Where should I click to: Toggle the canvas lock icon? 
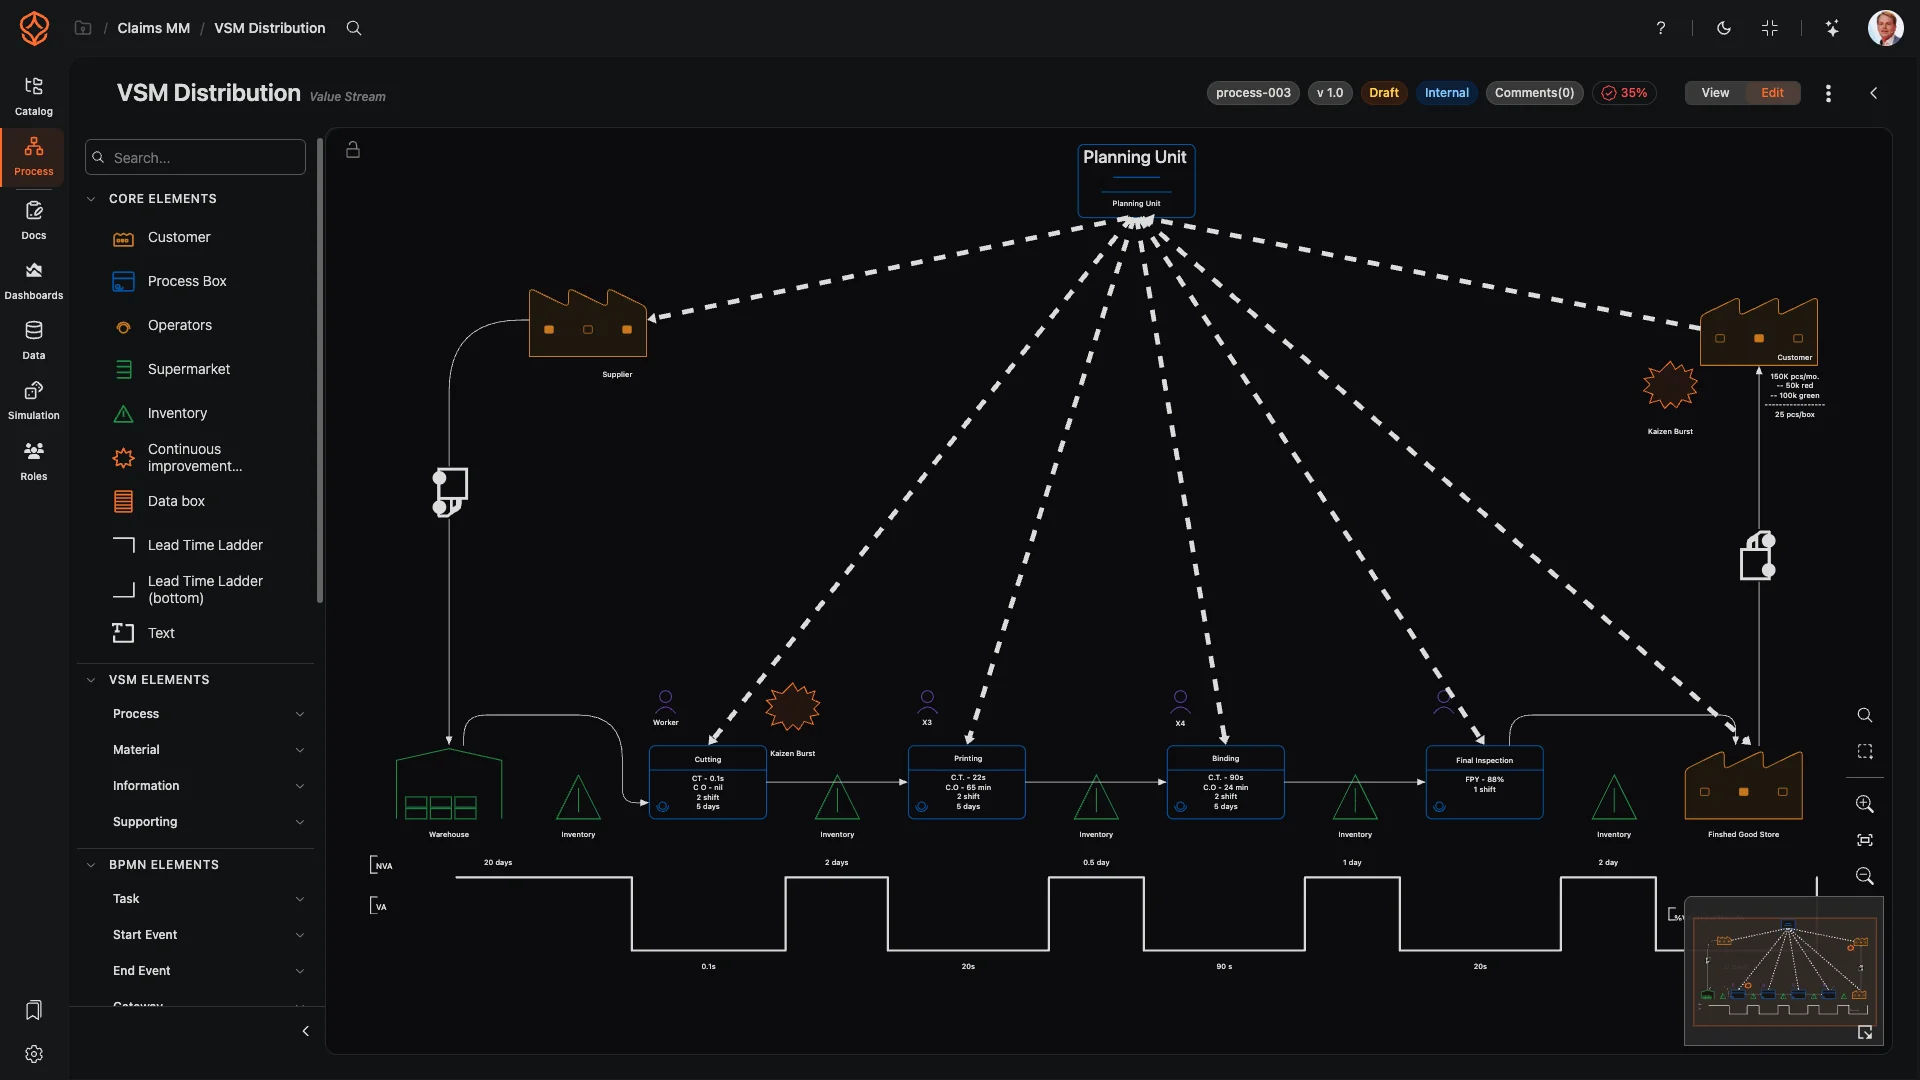[x=353, y=150]
